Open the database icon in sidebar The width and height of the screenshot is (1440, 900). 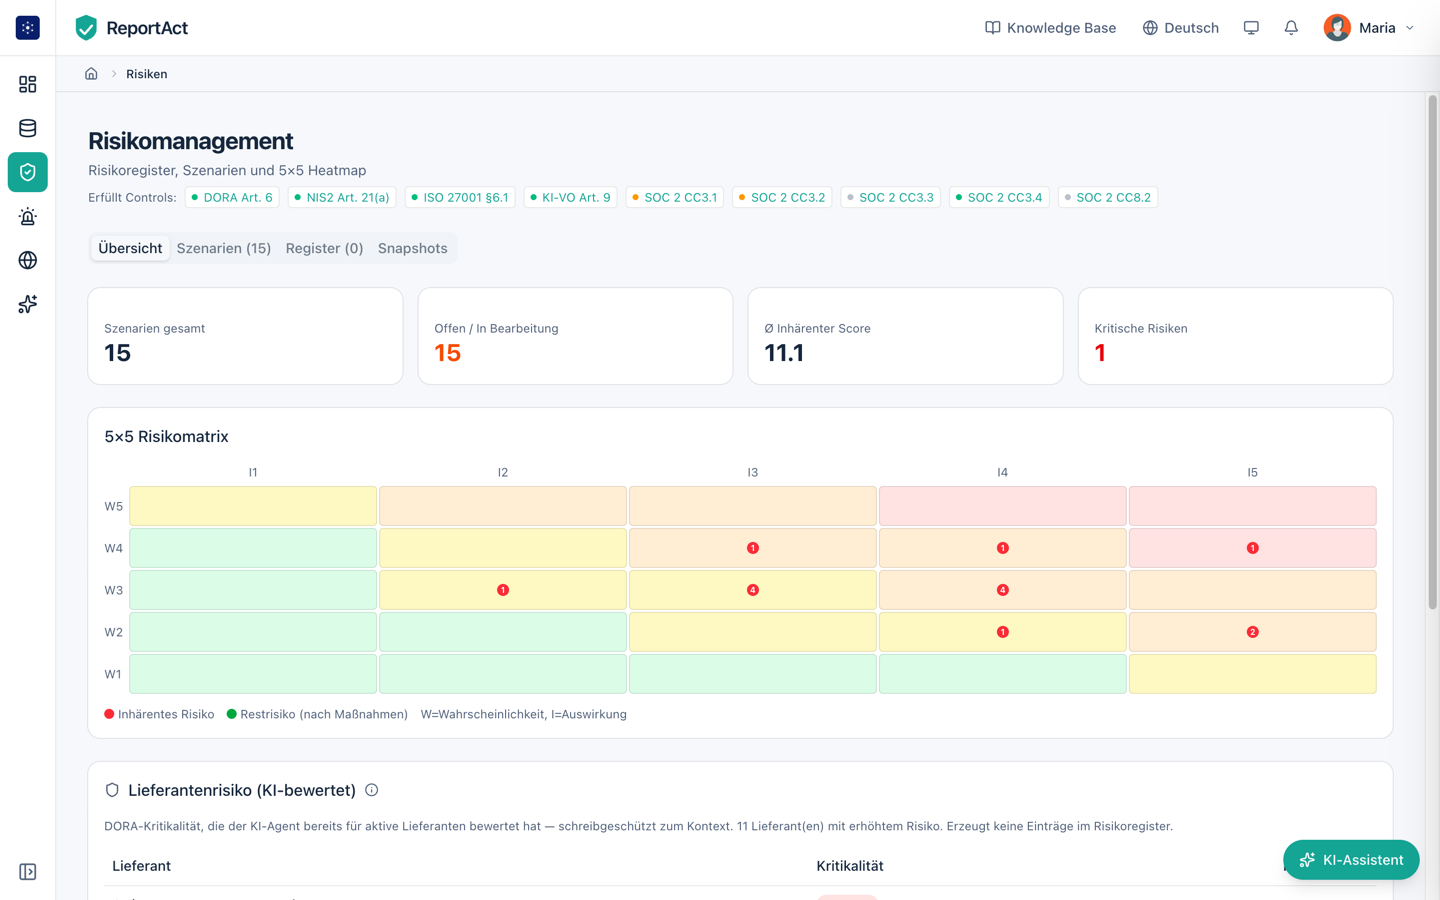click(28, 128)
